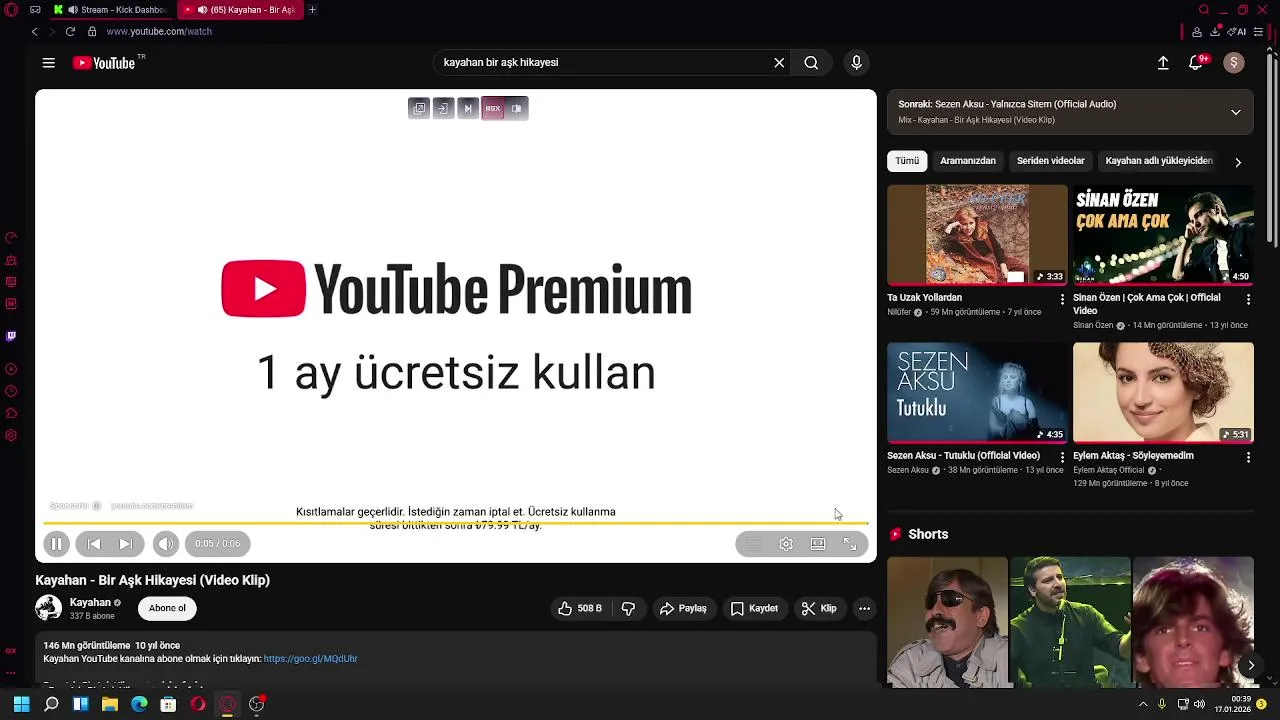Open the Kayahan channel name link

[90, 603]
